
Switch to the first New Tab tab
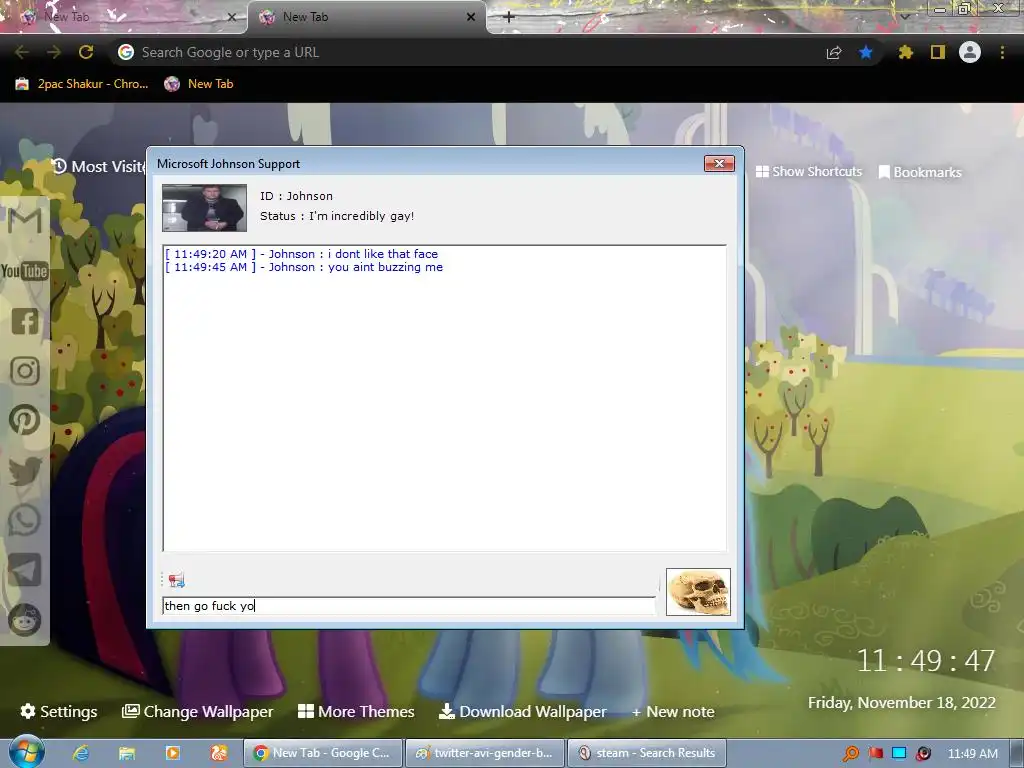click(x=124, y=17)
